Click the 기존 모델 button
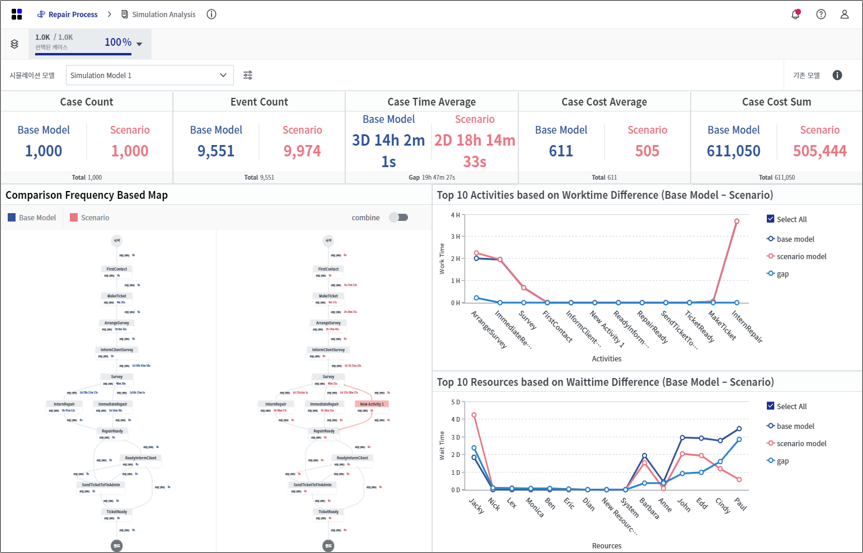The image size is (863, 553). coord(806,76)
